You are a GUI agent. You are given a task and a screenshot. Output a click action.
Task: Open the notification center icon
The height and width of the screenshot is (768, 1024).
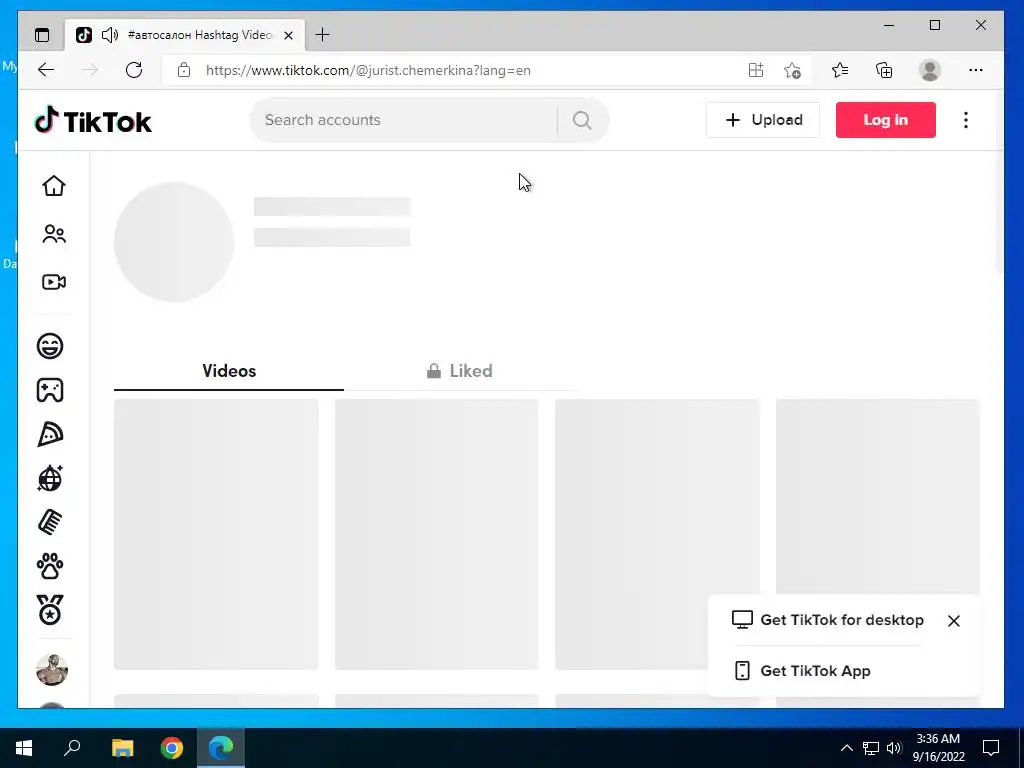pos(991,748)
